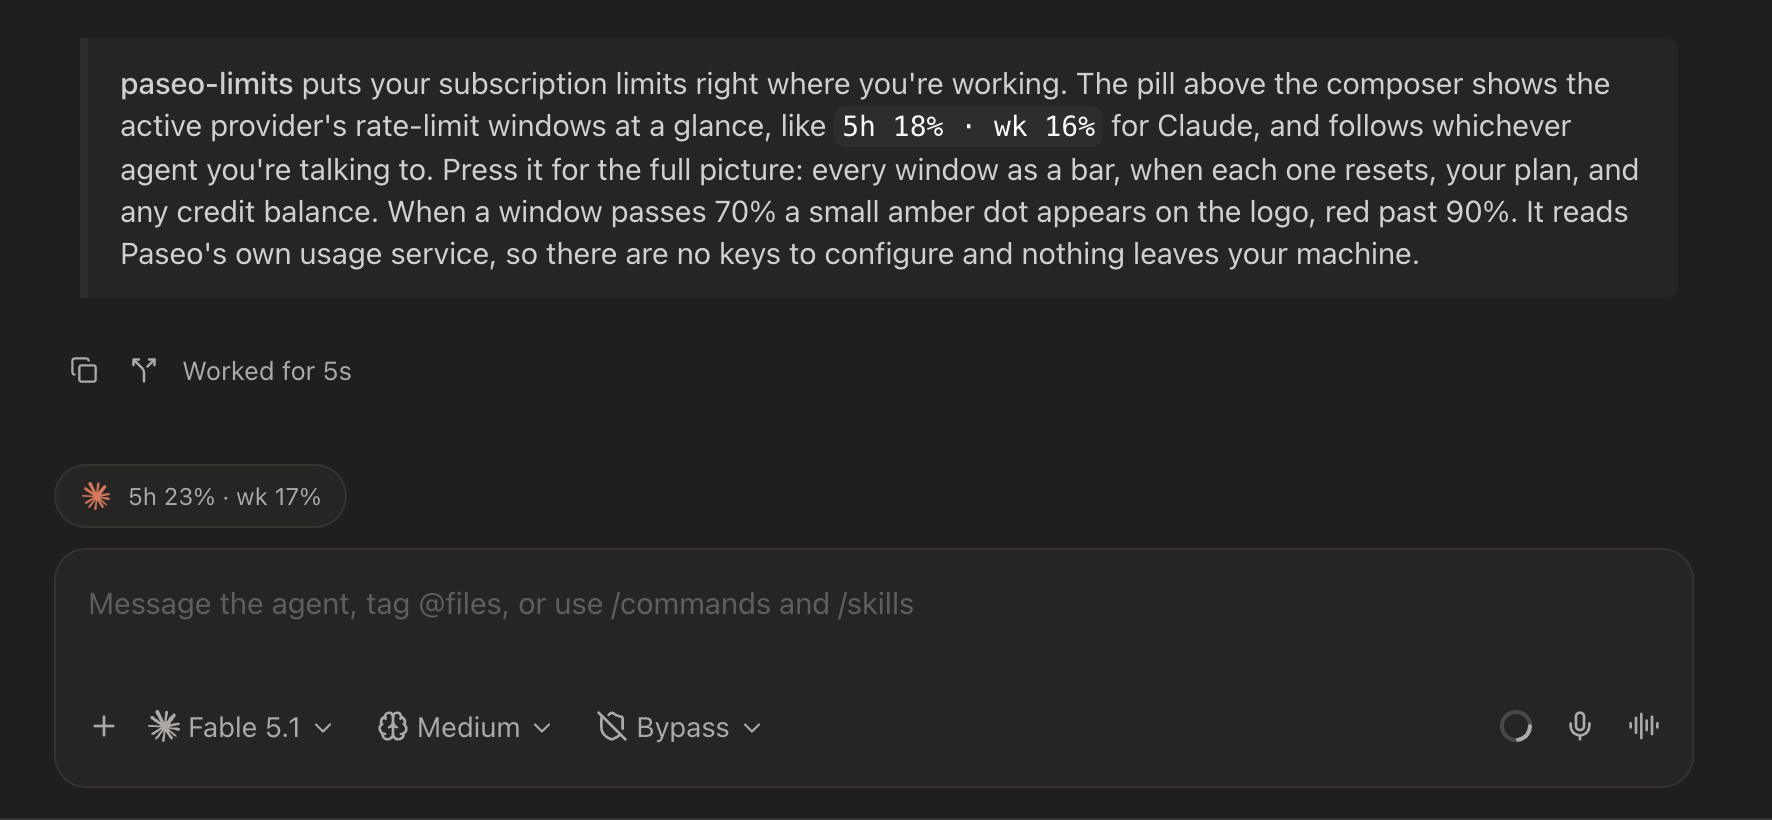
Task: Click the quoted message block's left border
Action: 84,168
